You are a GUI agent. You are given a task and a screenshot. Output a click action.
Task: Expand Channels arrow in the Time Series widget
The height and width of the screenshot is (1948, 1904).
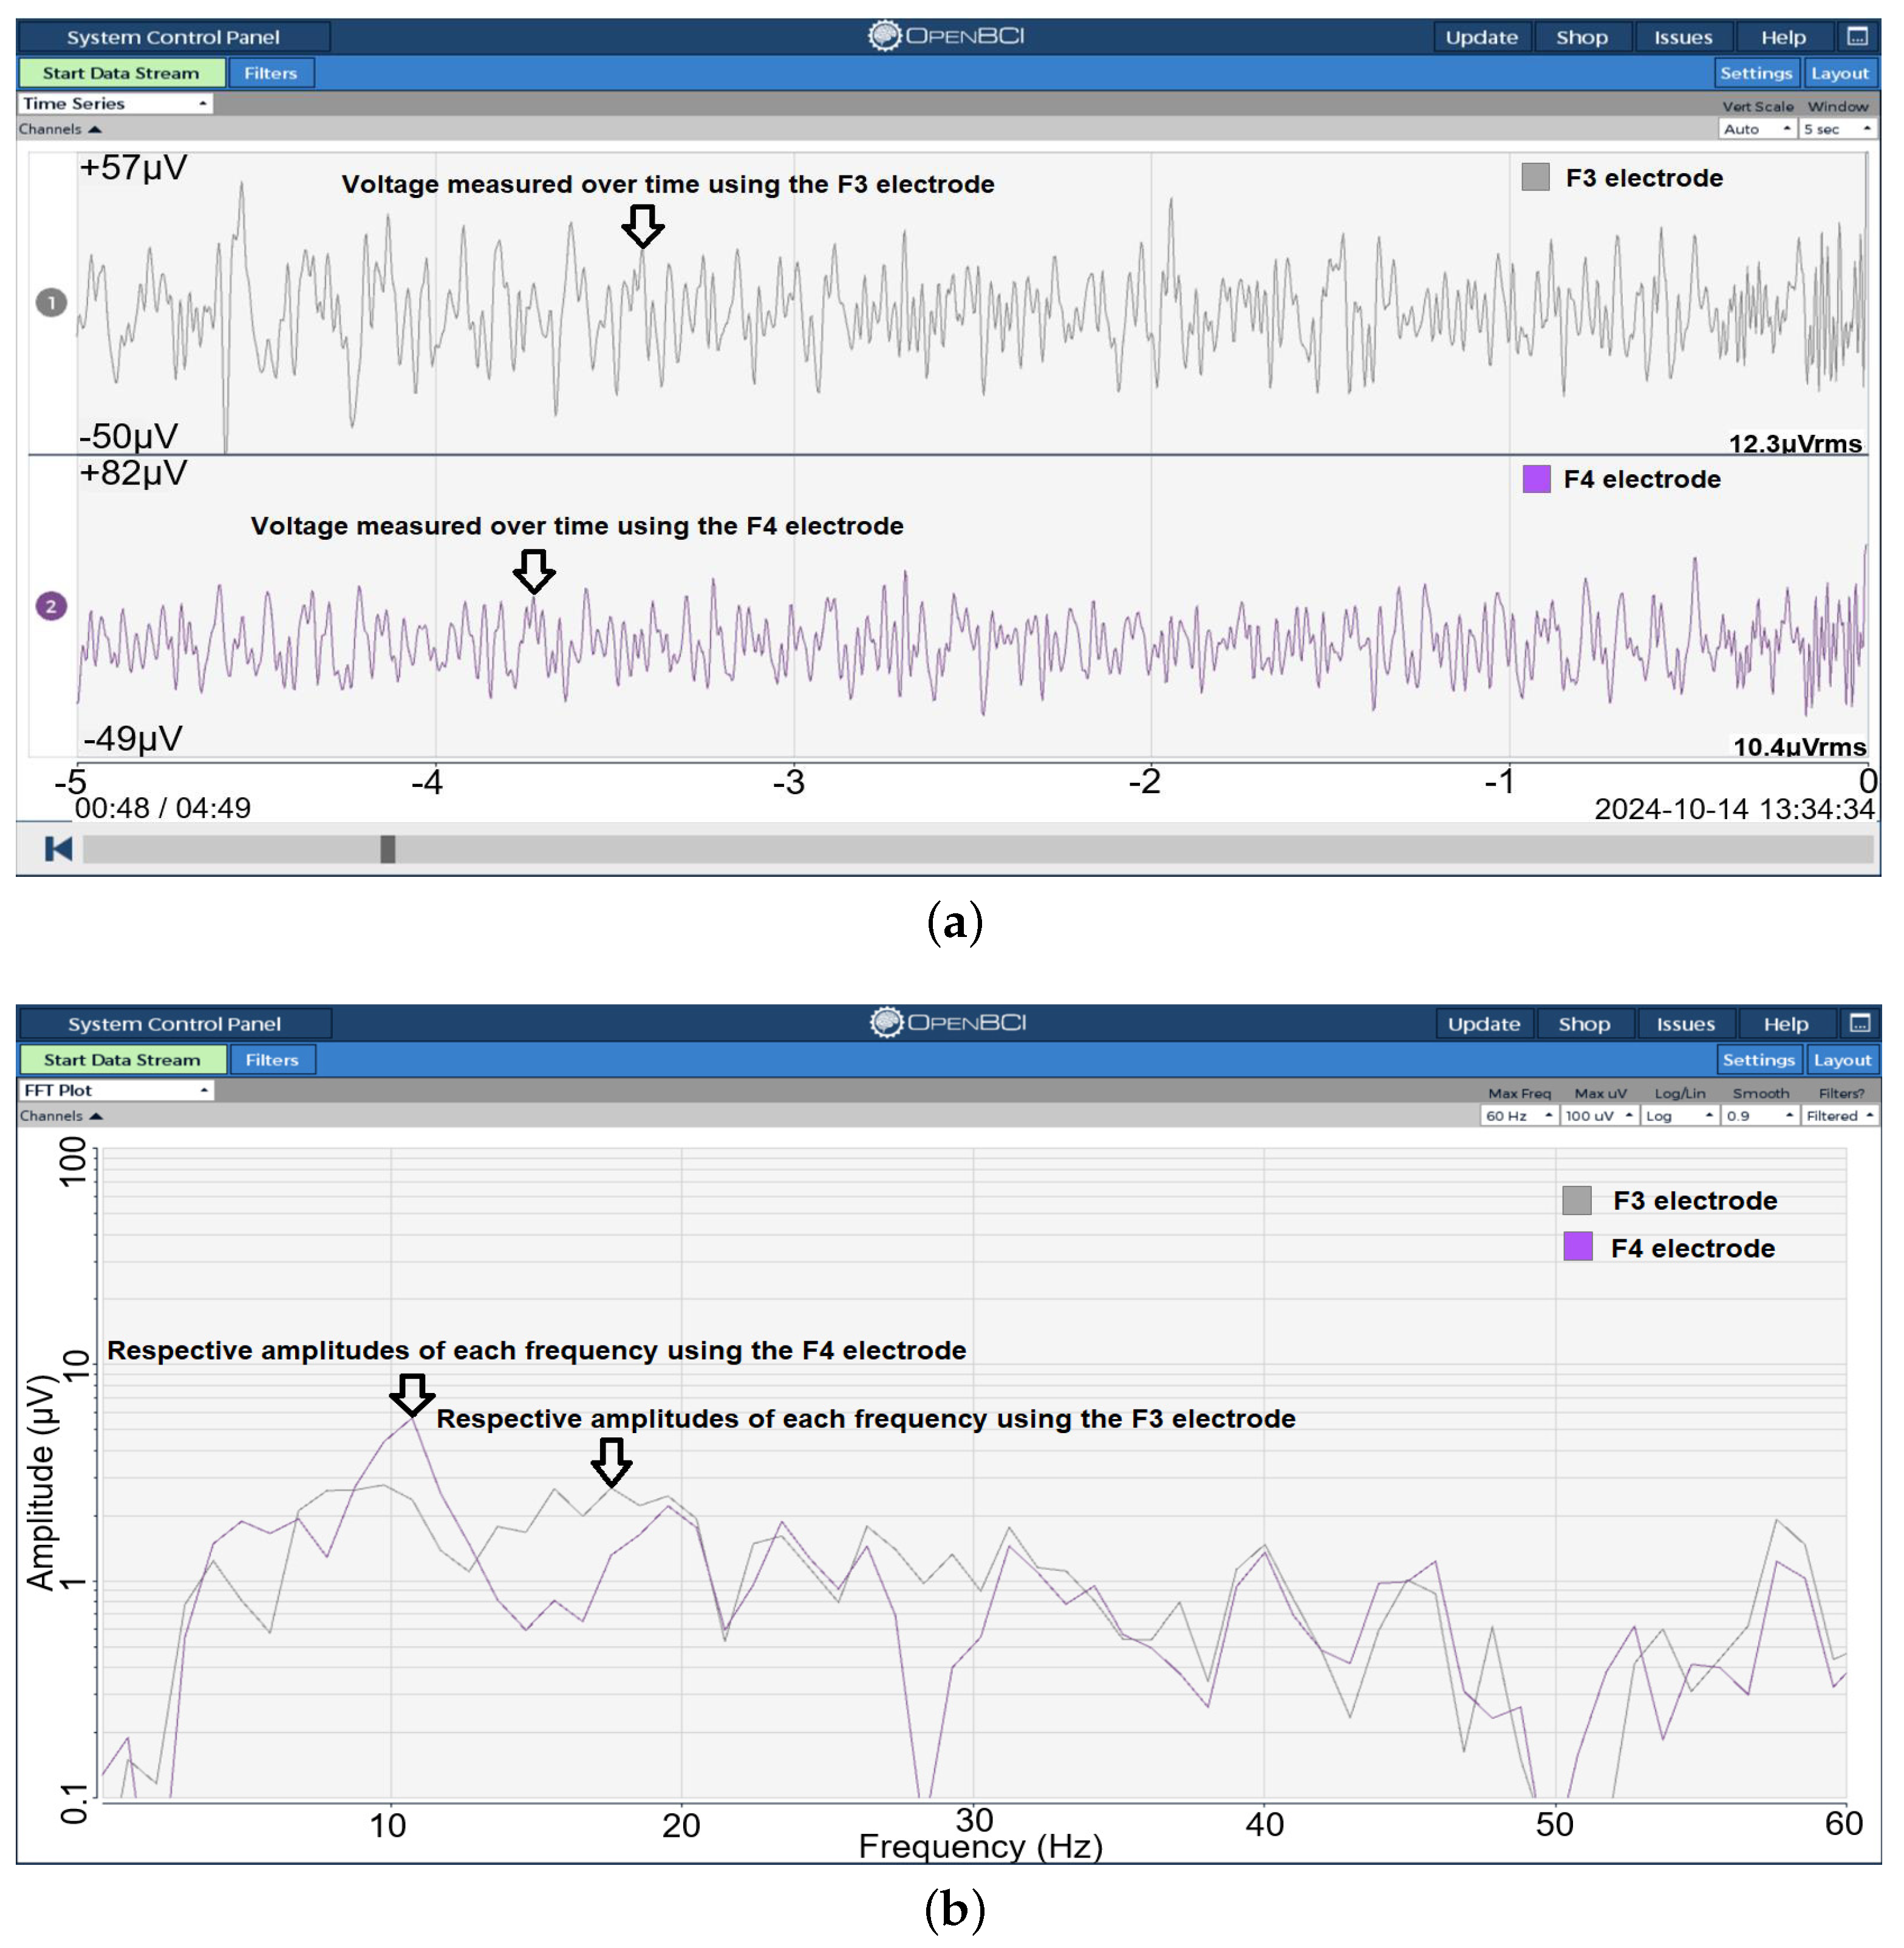pyautogui.click(x=95, y=130)
